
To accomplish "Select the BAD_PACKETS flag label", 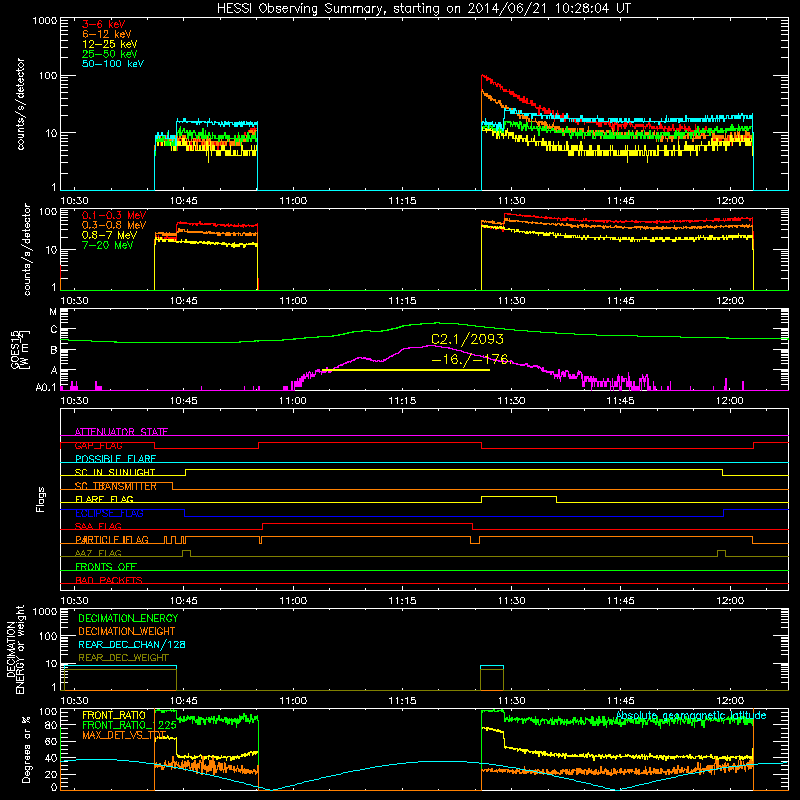I will (109, 581).
